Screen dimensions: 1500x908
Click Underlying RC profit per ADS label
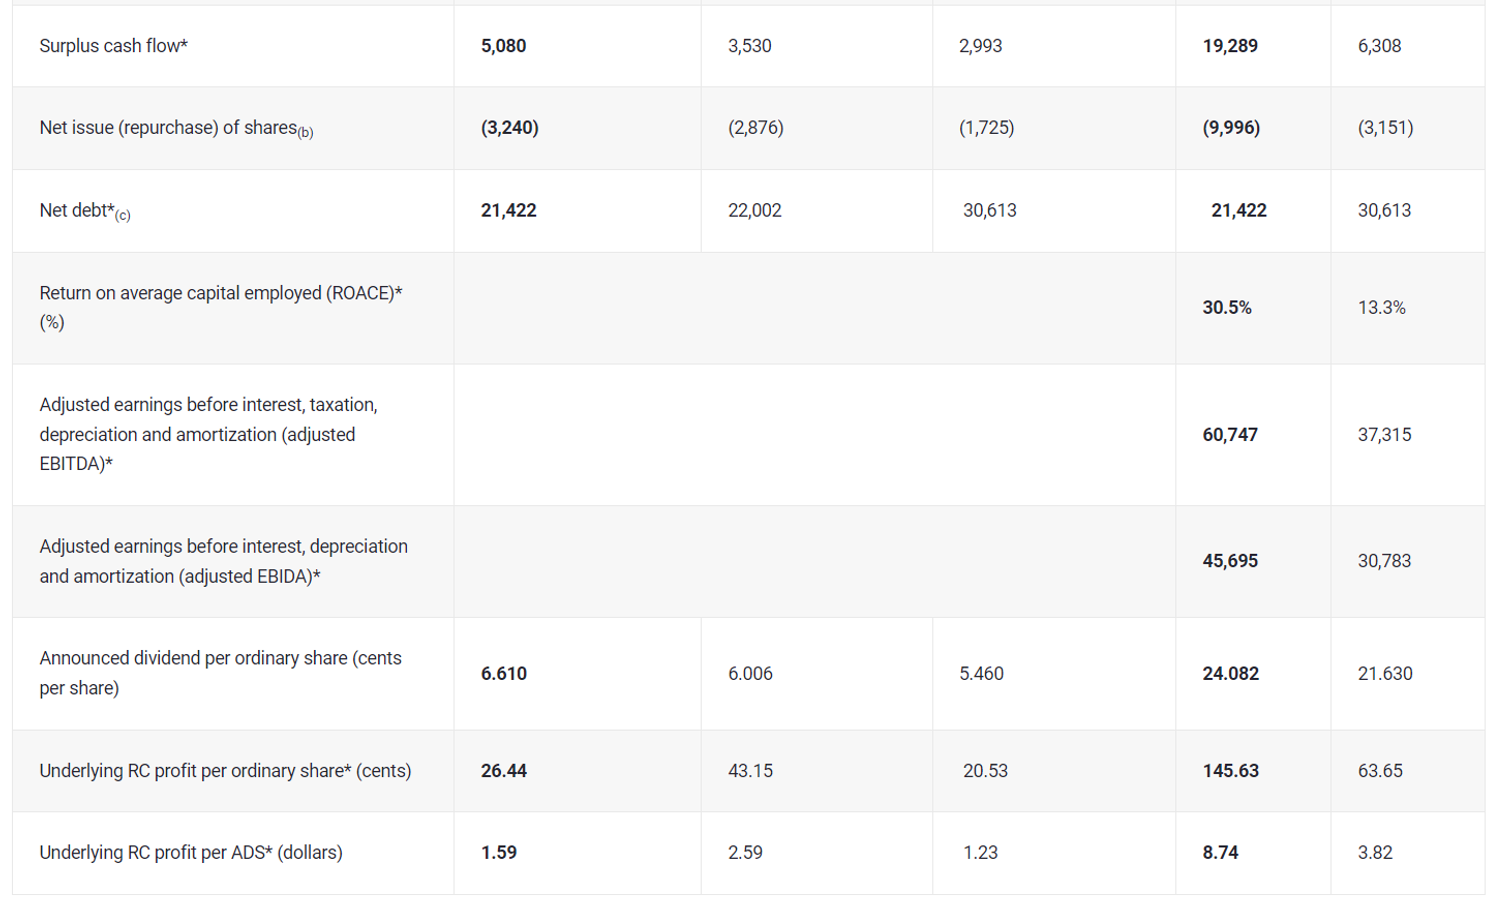pyautogui.click(x=190, y=853)
